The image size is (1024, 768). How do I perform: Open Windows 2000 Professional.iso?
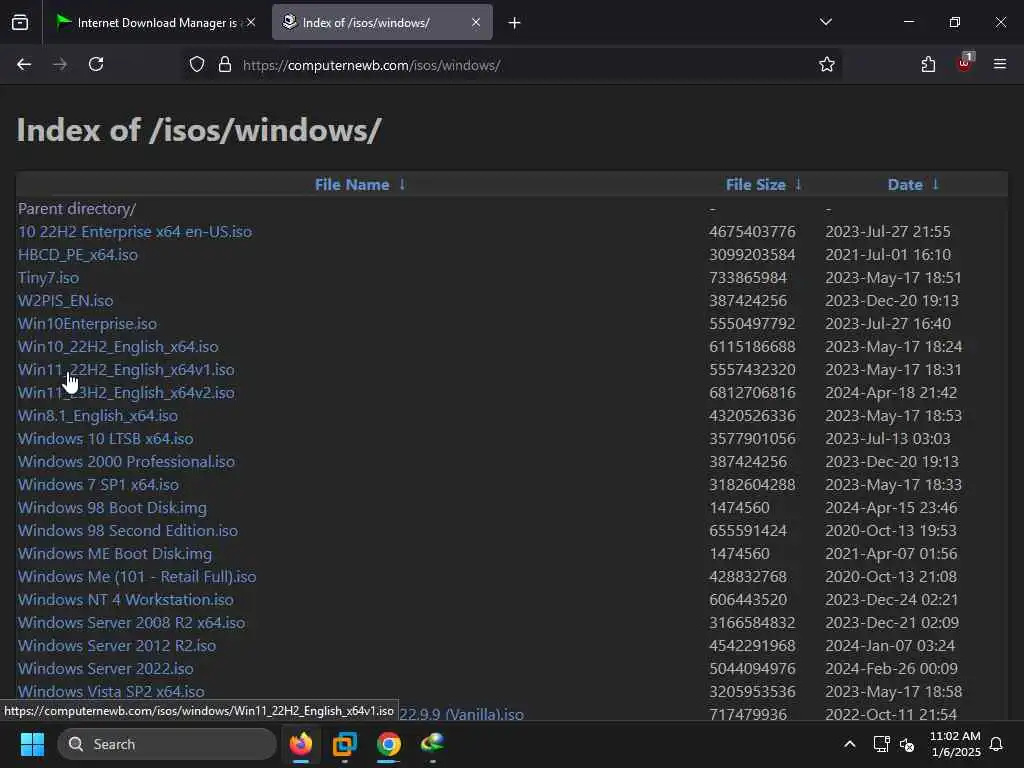point(126,462)
